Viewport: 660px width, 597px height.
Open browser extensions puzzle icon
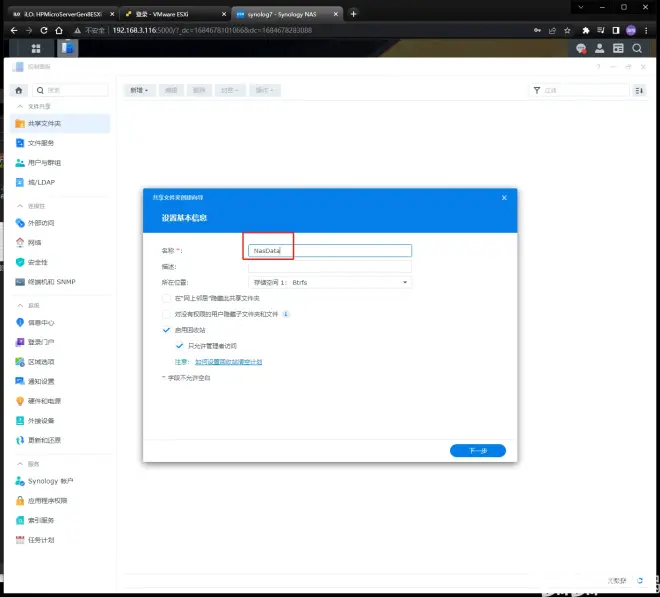585,30
